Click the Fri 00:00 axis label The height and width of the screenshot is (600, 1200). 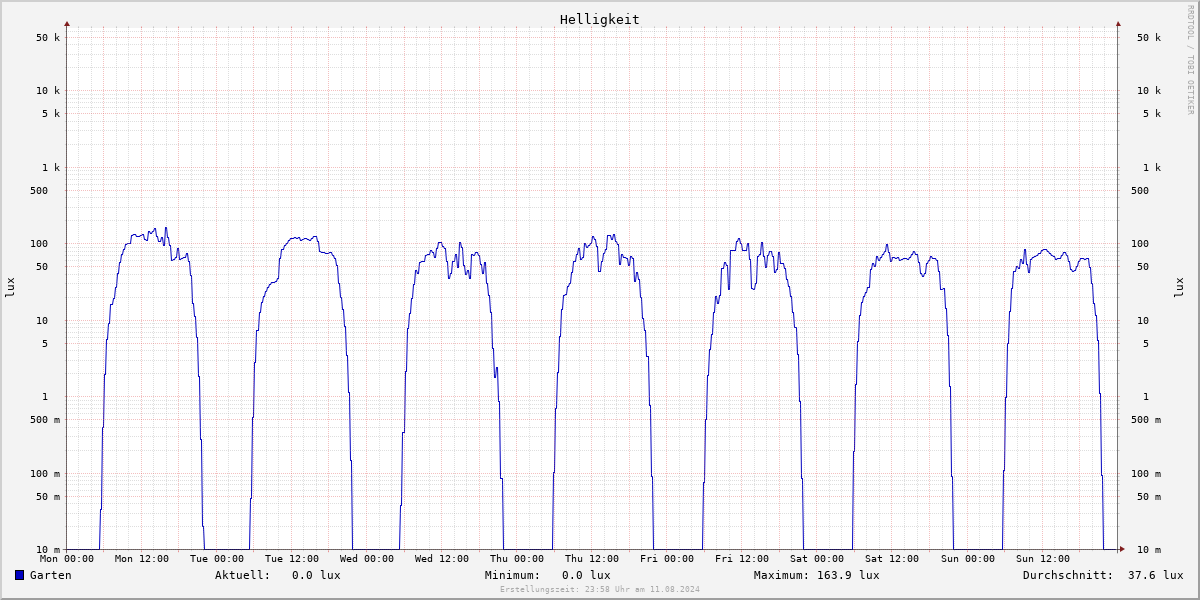667,559
